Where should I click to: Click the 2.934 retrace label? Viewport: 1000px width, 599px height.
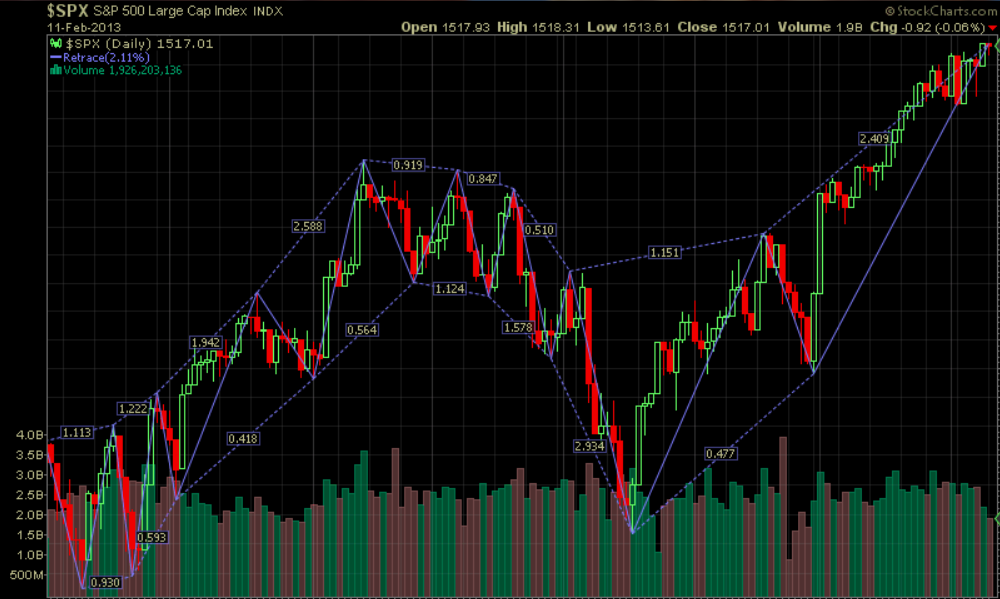click(589, 446)
